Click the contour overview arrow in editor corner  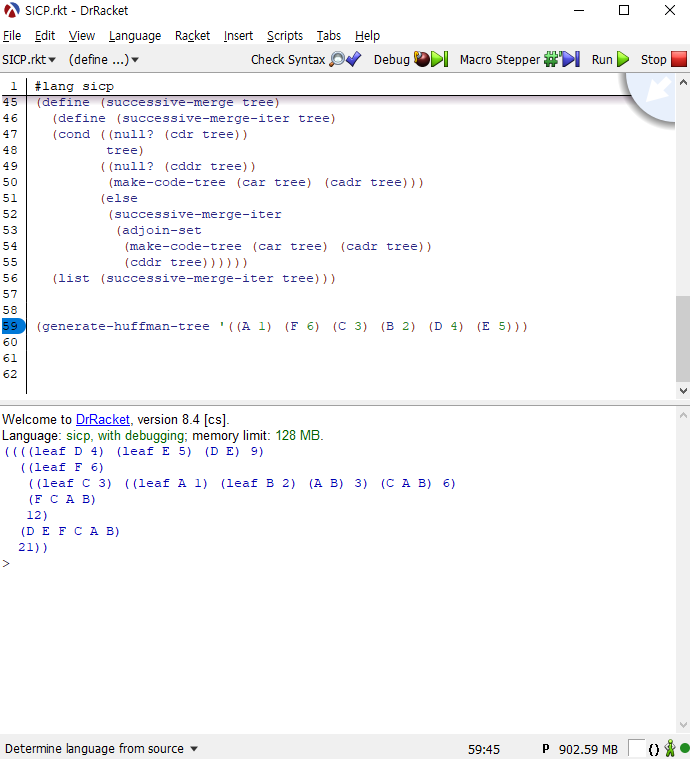tap(657, 92)
